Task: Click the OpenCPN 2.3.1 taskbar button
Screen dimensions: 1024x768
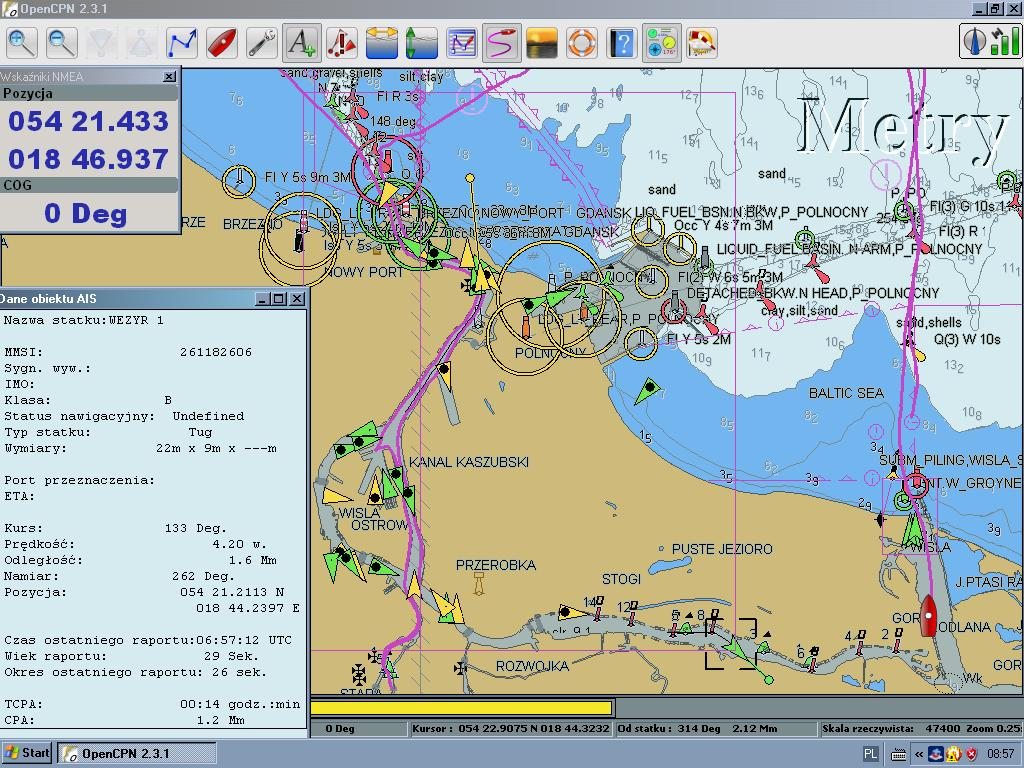Action: [136, 754]
